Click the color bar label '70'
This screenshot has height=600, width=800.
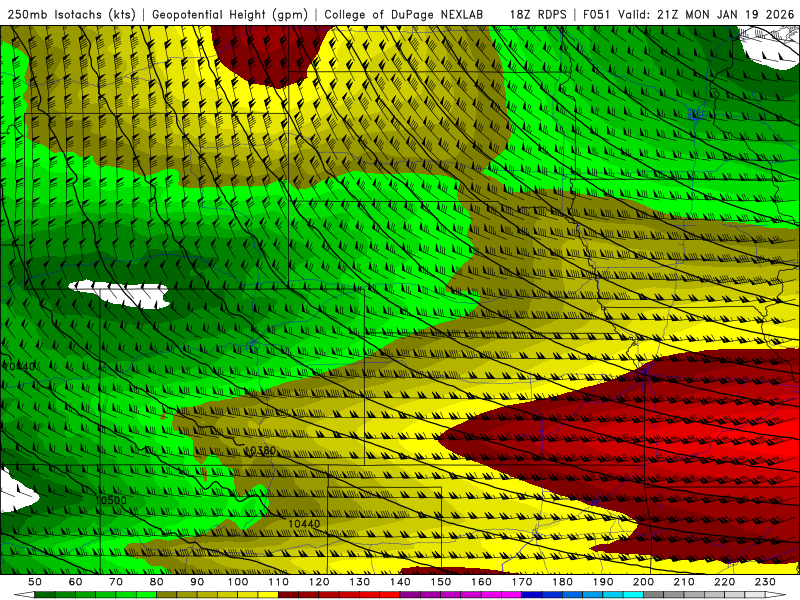coord(116,582)
